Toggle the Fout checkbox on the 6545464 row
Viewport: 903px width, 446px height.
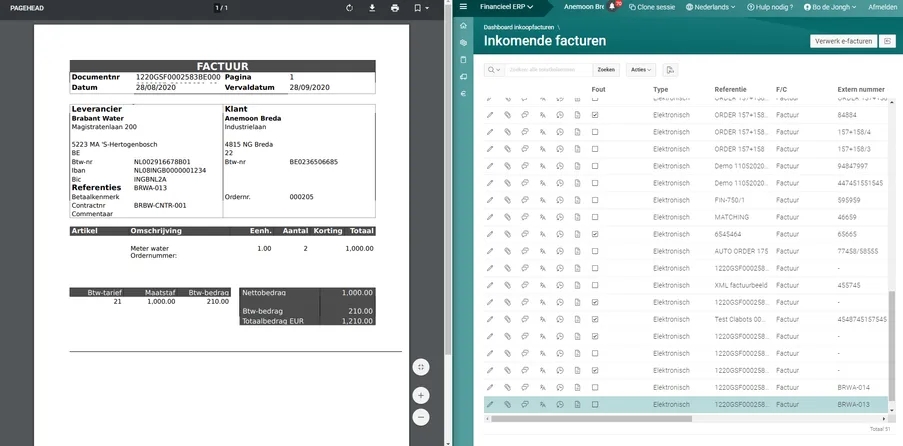coord(595,234)
